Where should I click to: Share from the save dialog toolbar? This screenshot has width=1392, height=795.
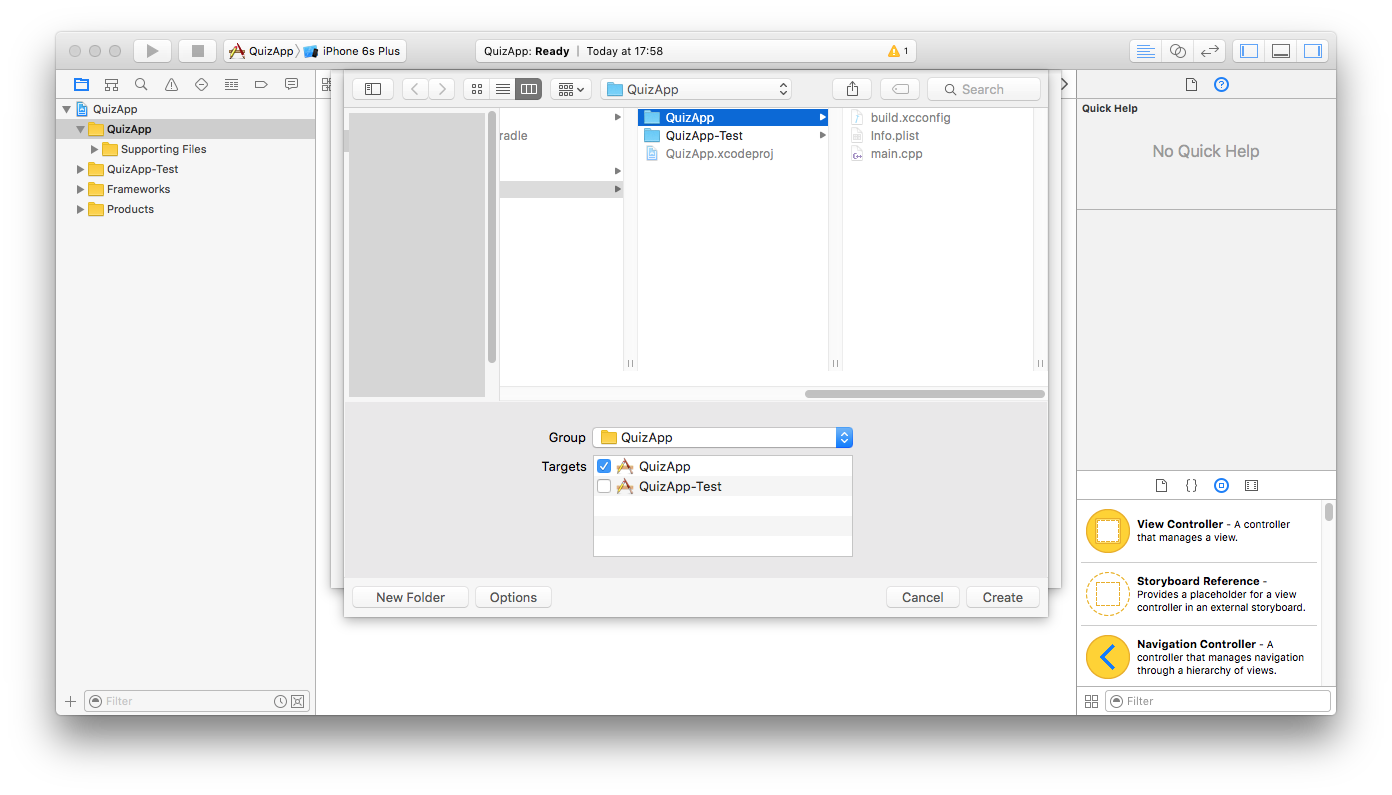852,89
